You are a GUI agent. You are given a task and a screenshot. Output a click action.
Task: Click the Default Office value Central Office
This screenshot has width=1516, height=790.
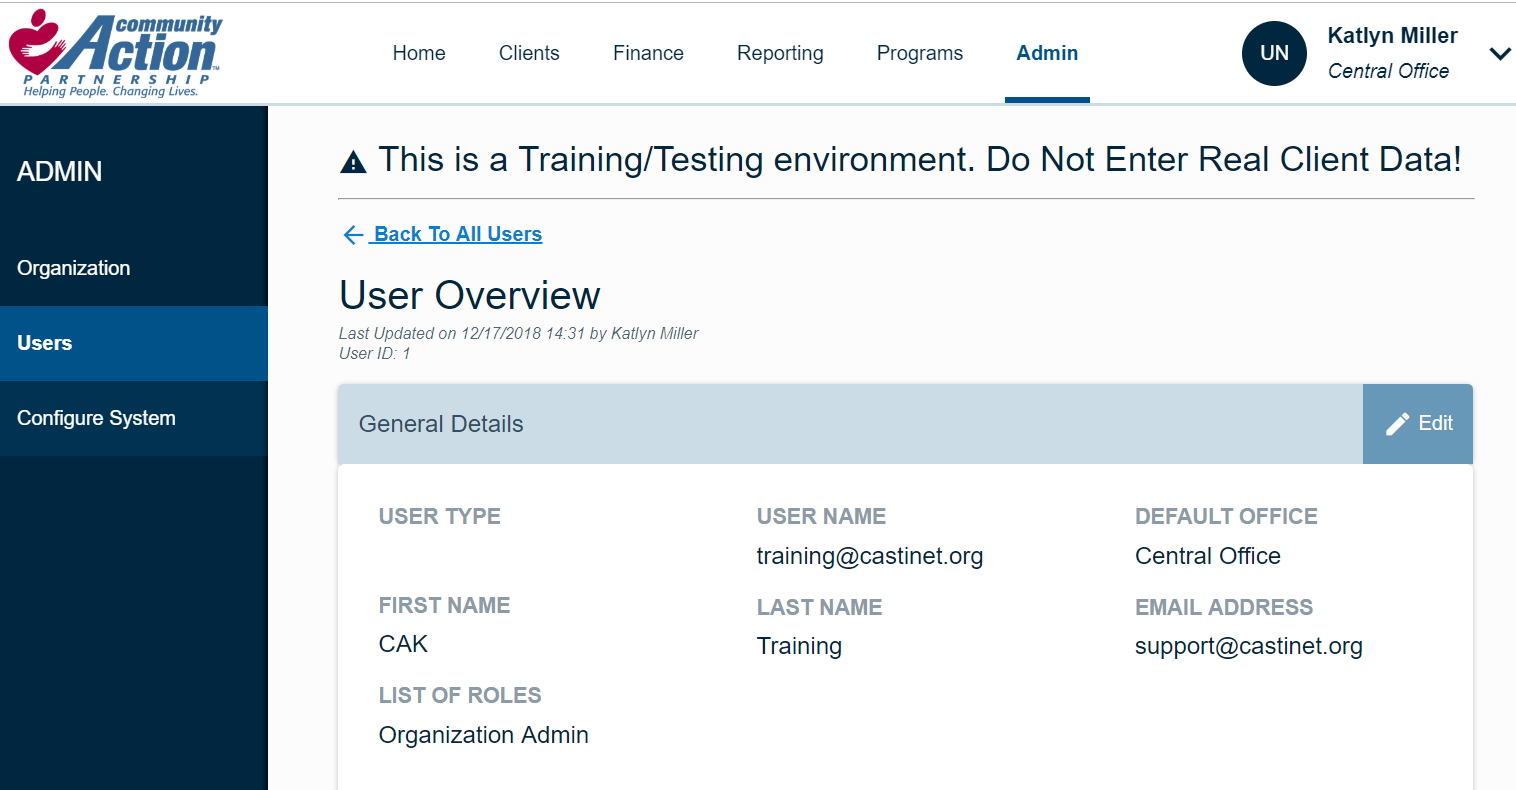click(x=1207, y=556)
